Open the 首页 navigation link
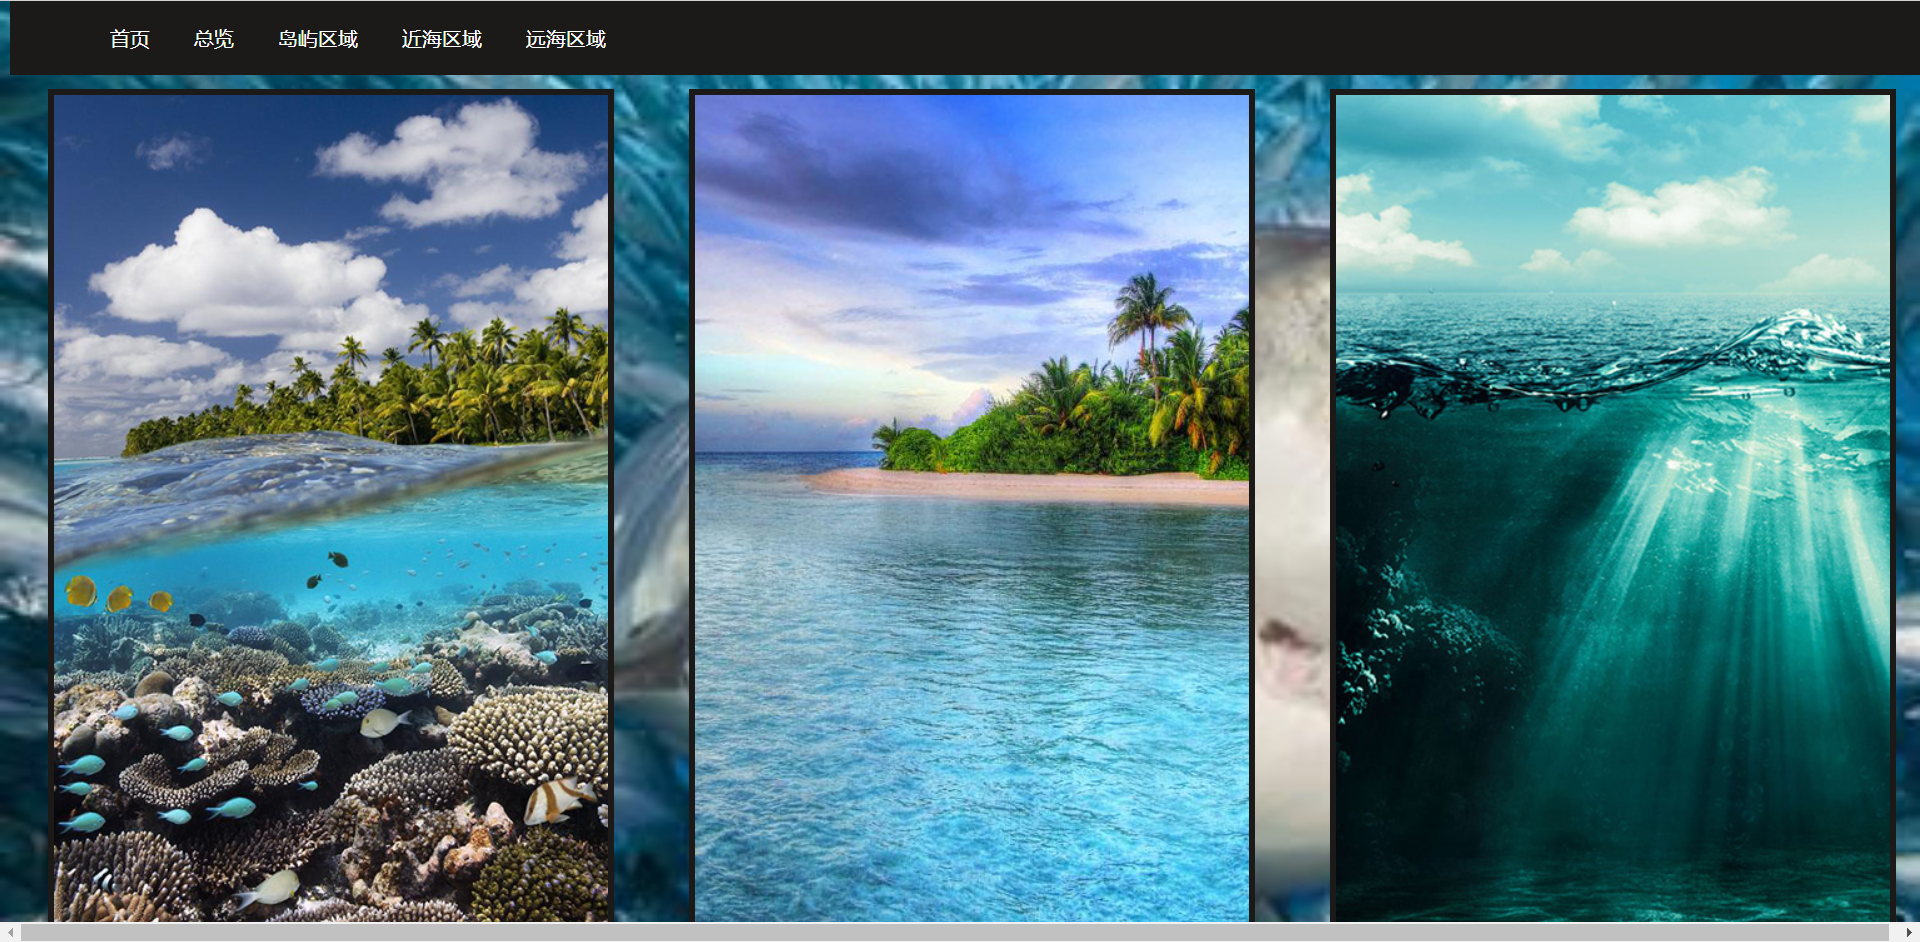Viewport: 1920px width, 942px height. point(129,39)
